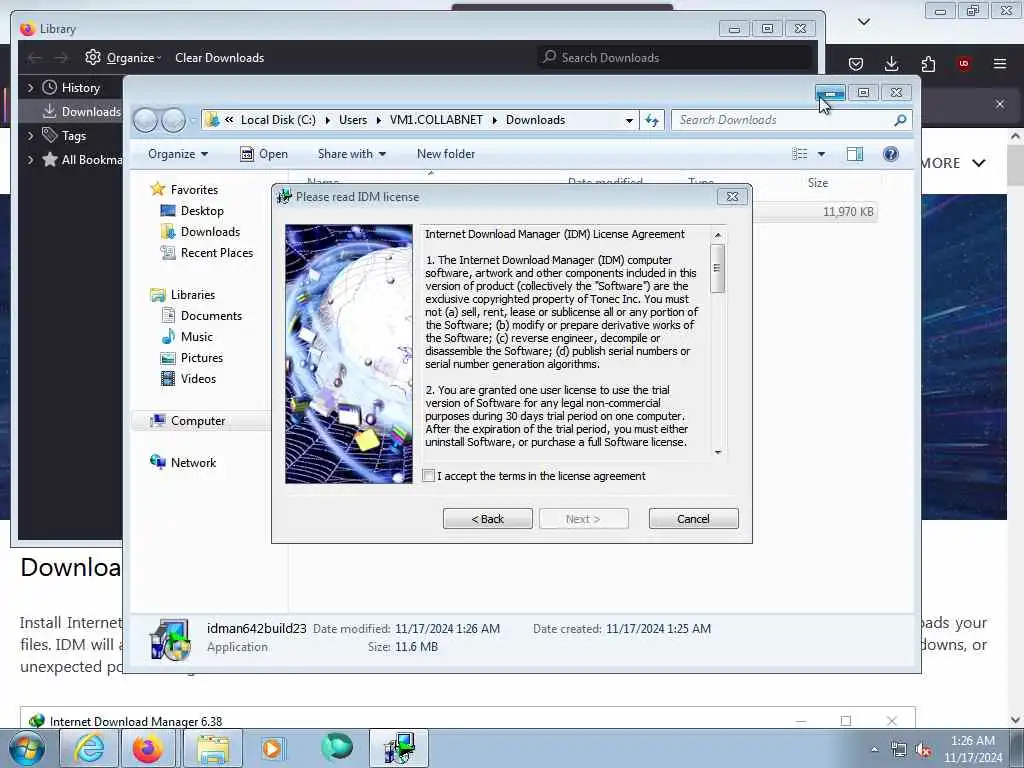Click muted volume tray icon
This screenshot has width=1024, height=768.
pyautogui.click(x=923, y=750)
